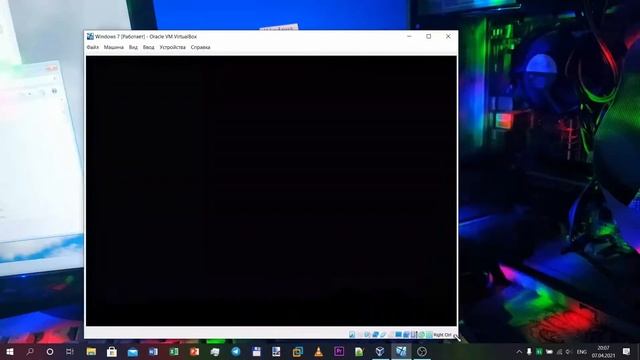Image resolution: width=640 pixels, height=360 pixels.
Task: Open Adobe Premiere Pro from taskbar
Action: coord(339,351)
